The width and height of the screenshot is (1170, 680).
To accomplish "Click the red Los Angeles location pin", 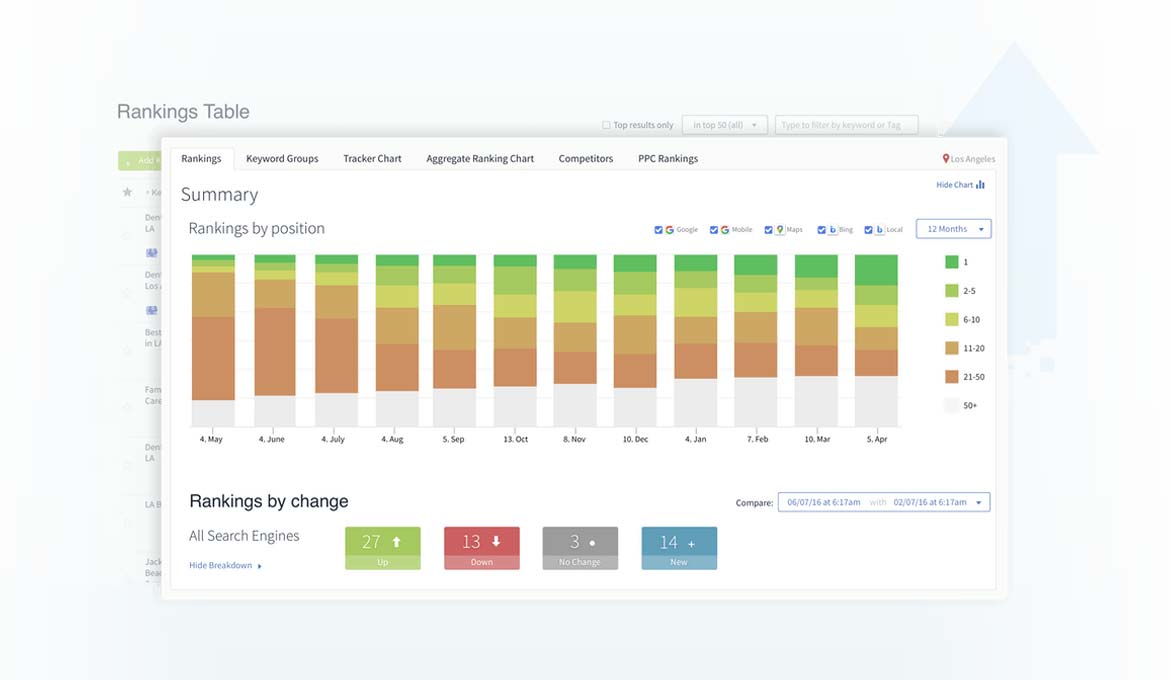I will pyautogui.click(x=945, y=159).
